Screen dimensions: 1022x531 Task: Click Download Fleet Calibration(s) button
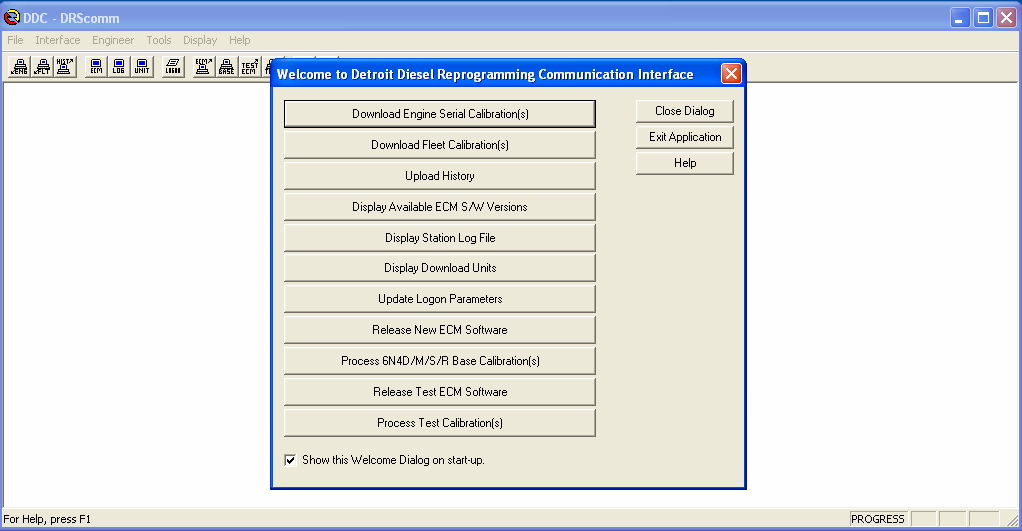point(440,145)
